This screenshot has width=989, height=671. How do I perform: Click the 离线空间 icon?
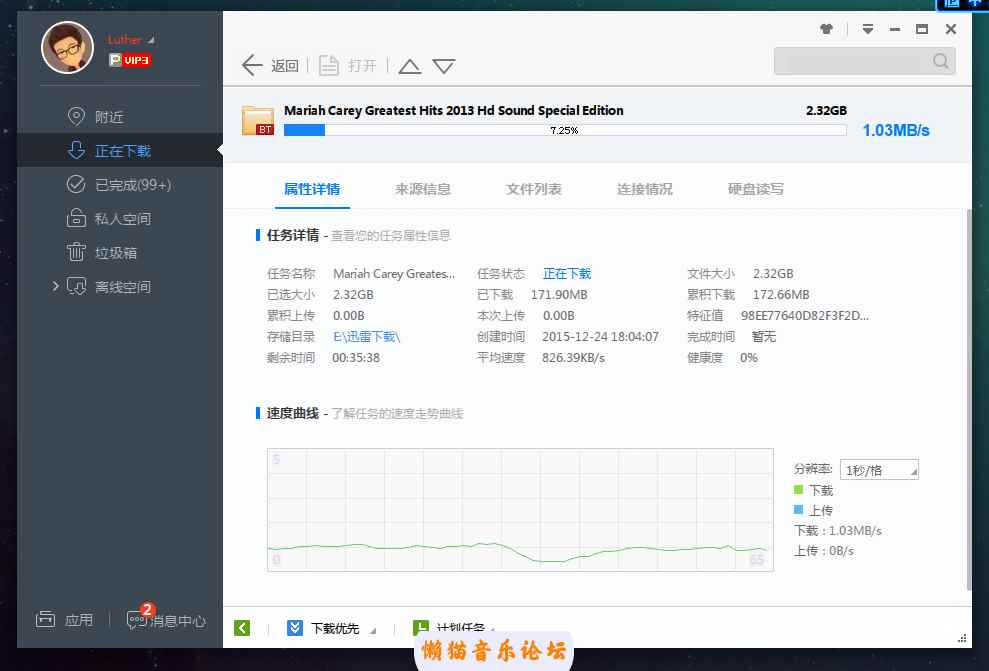pyautogui.click(x=76, y=286)
